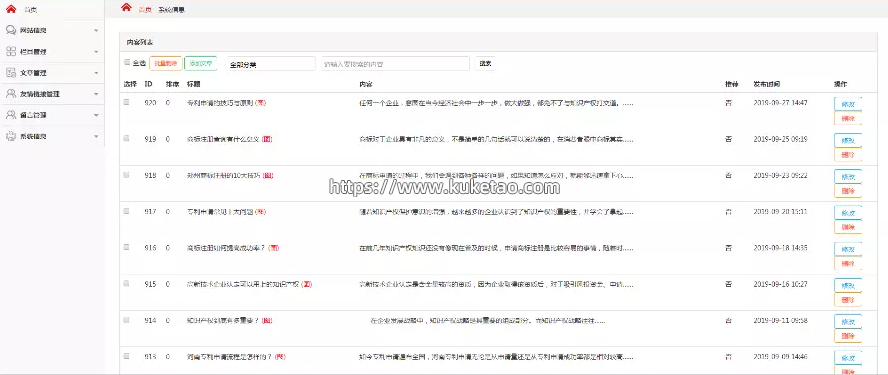Expand the 文章管理 sidebar arrow
The image size is (888, 375).
96,73
